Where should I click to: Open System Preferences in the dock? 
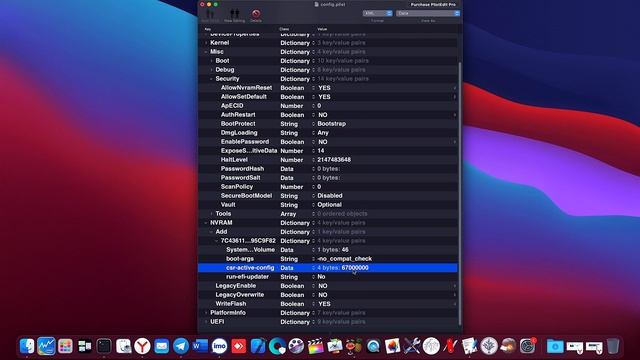point(527,346)
